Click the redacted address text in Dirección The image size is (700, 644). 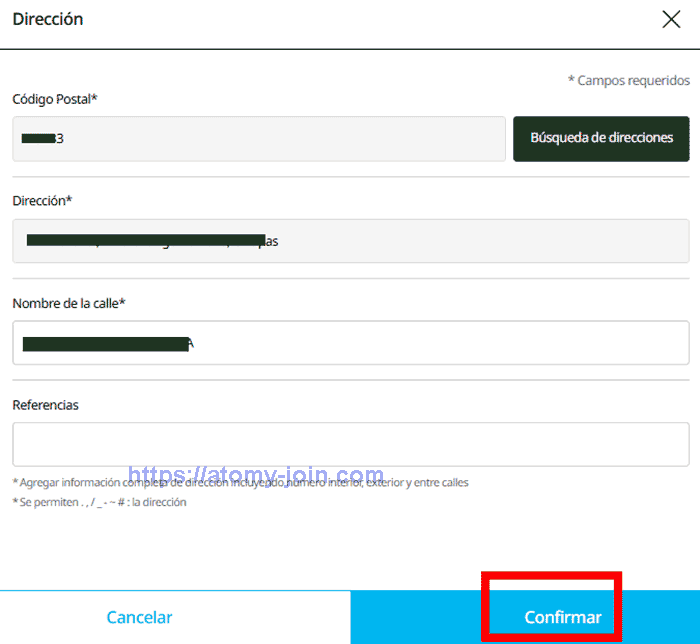coord(150,241)
